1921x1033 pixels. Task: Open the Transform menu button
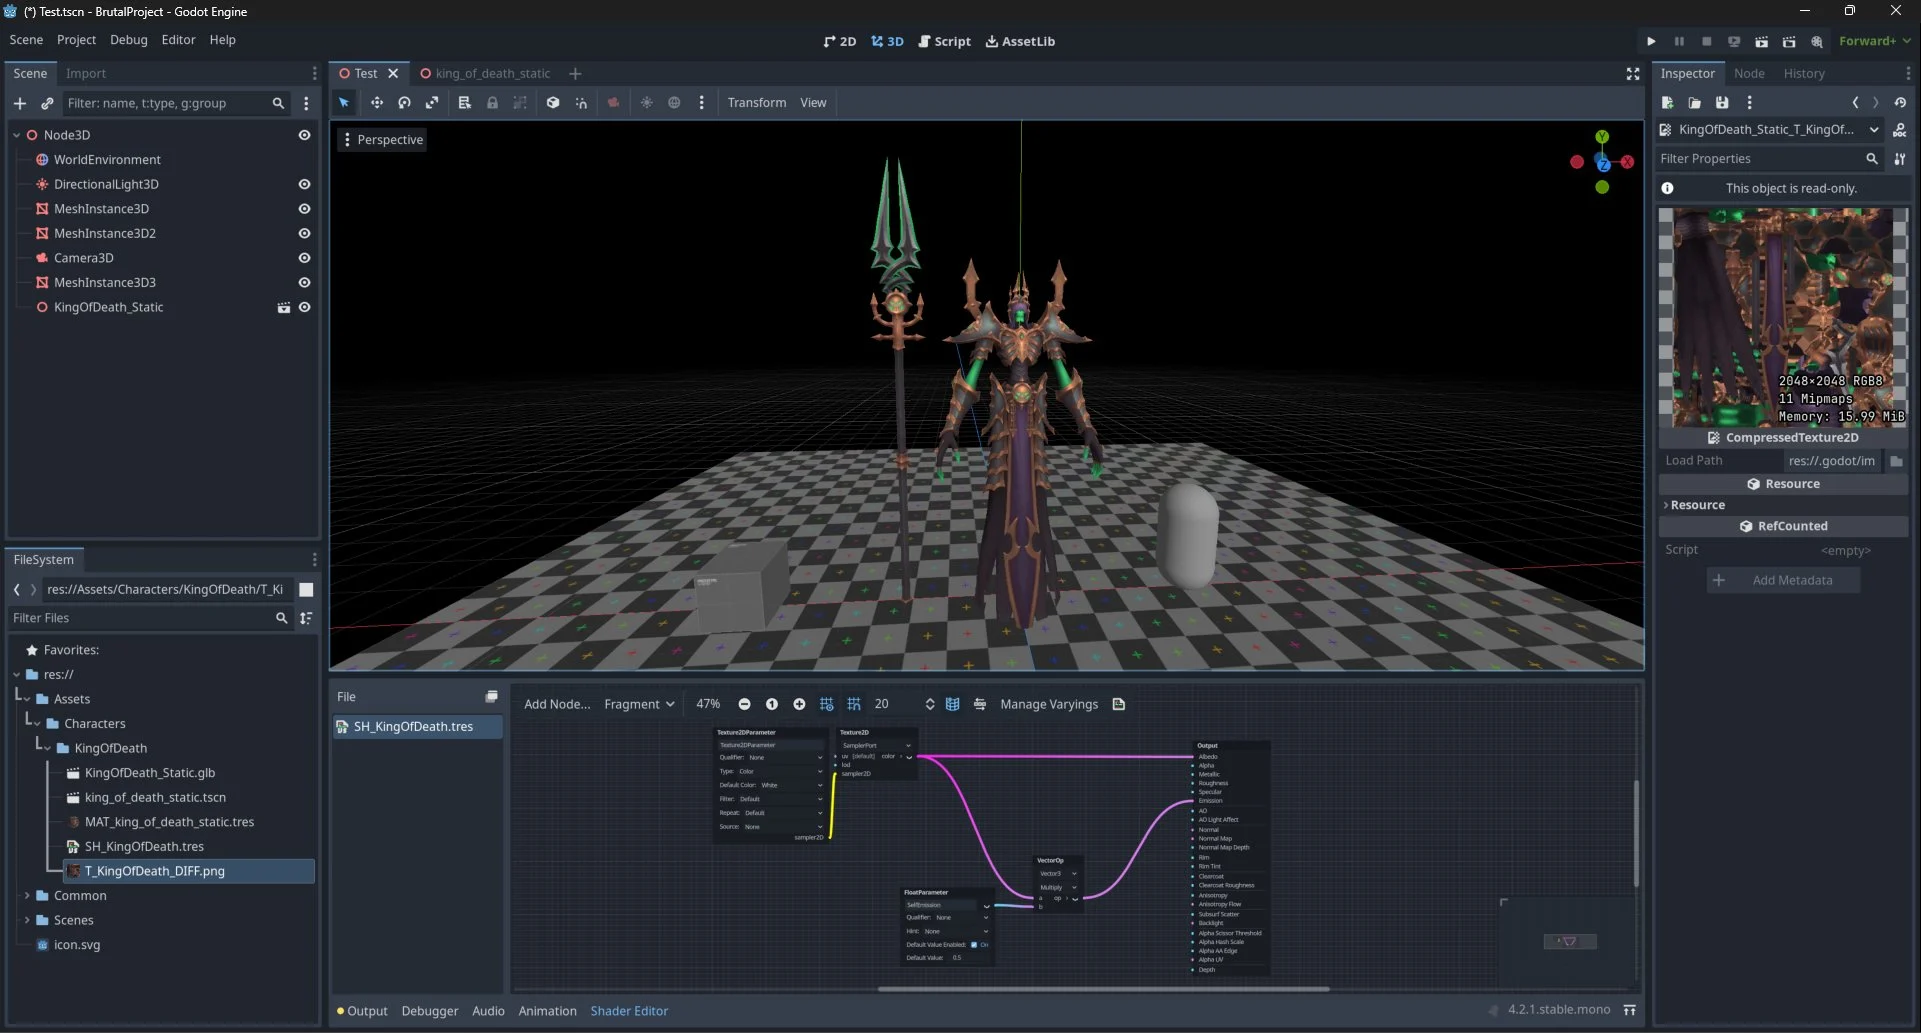pos(757,103)
